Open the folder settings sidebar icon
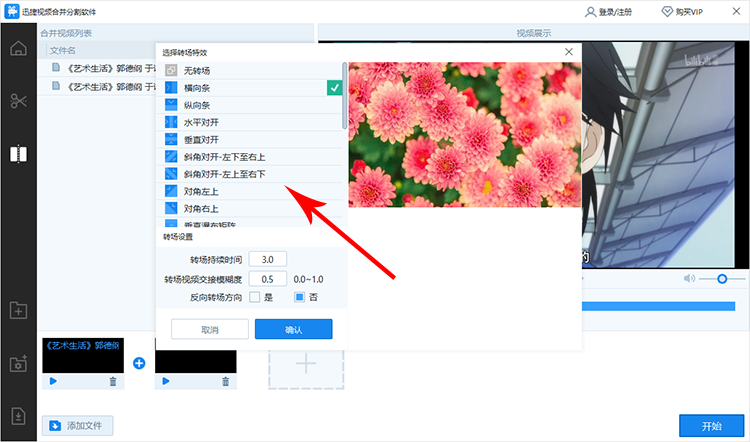 [x=18, y=364]
